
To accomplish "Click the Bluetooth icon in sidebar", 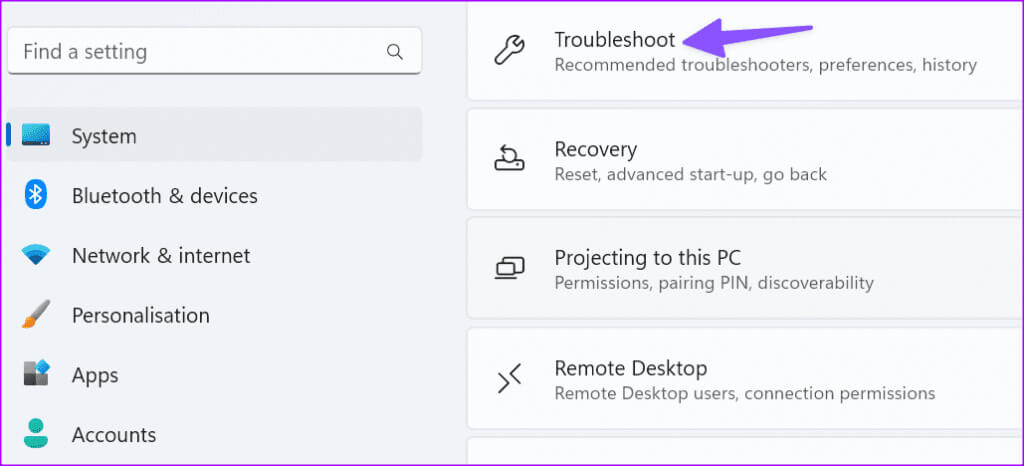I will point(36,195).
